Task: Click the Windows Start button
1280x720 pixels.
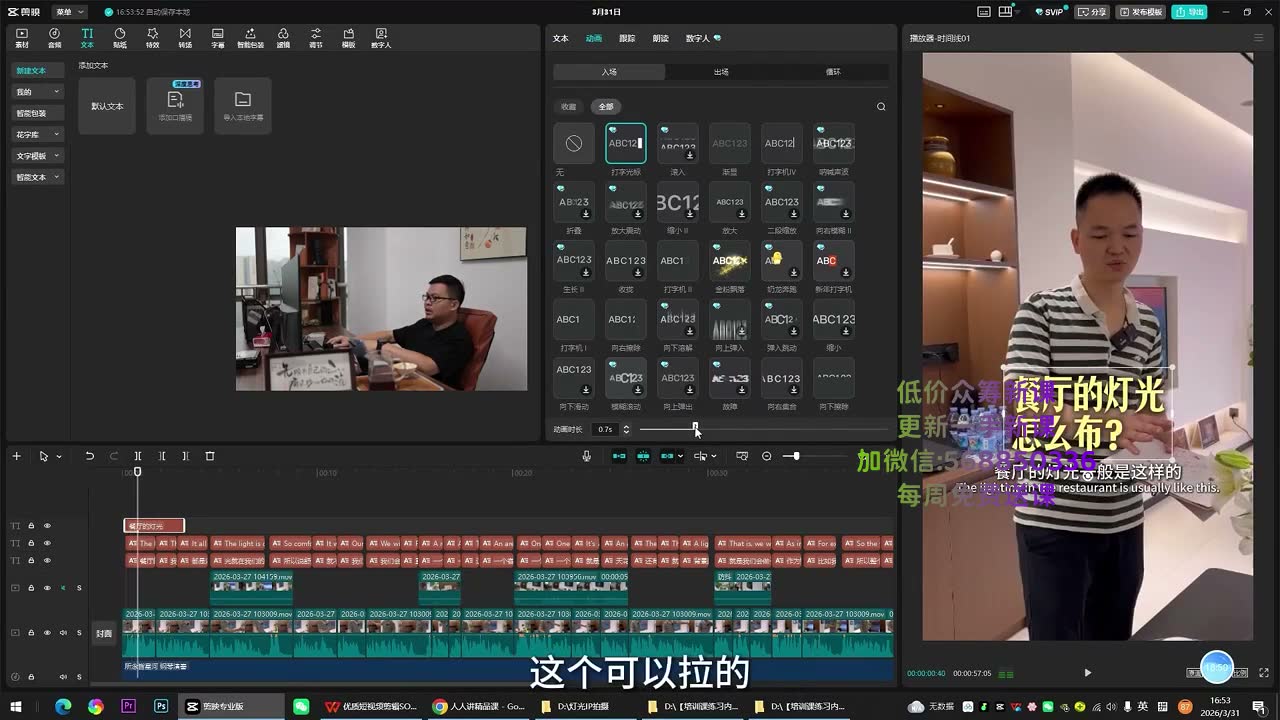Action: point(16,706)
